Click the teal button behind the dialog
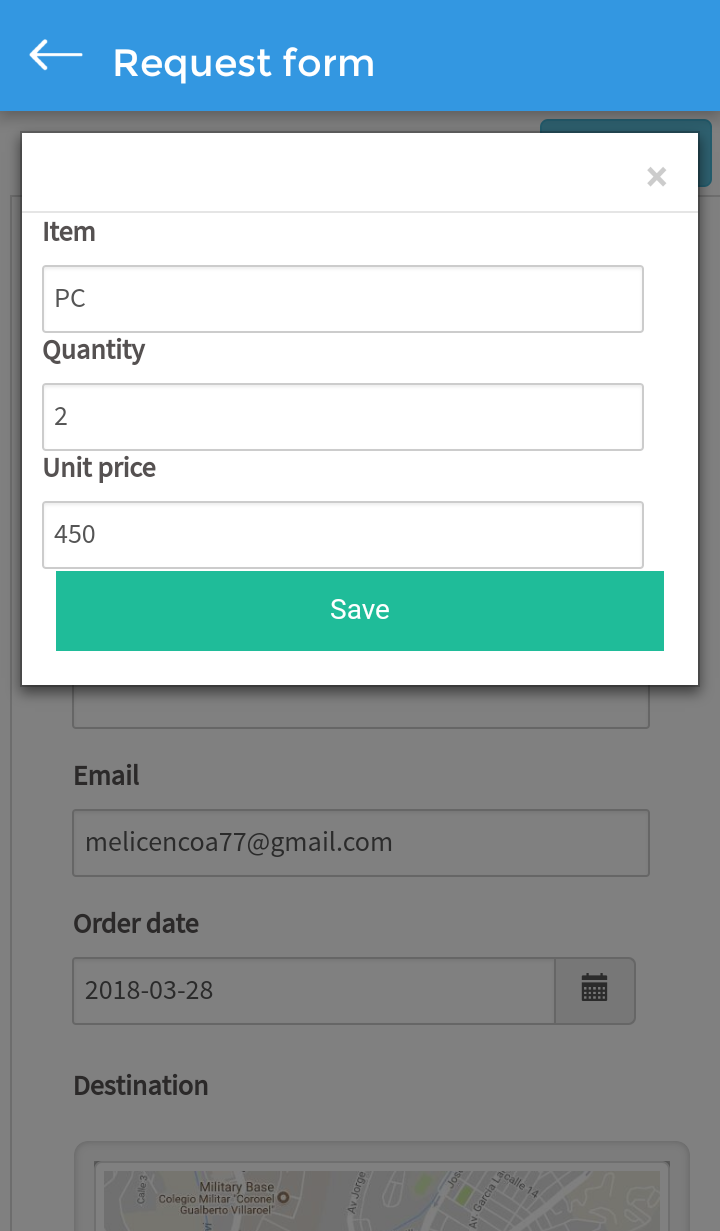This screenshot has width=720, height=1231. 704,153
